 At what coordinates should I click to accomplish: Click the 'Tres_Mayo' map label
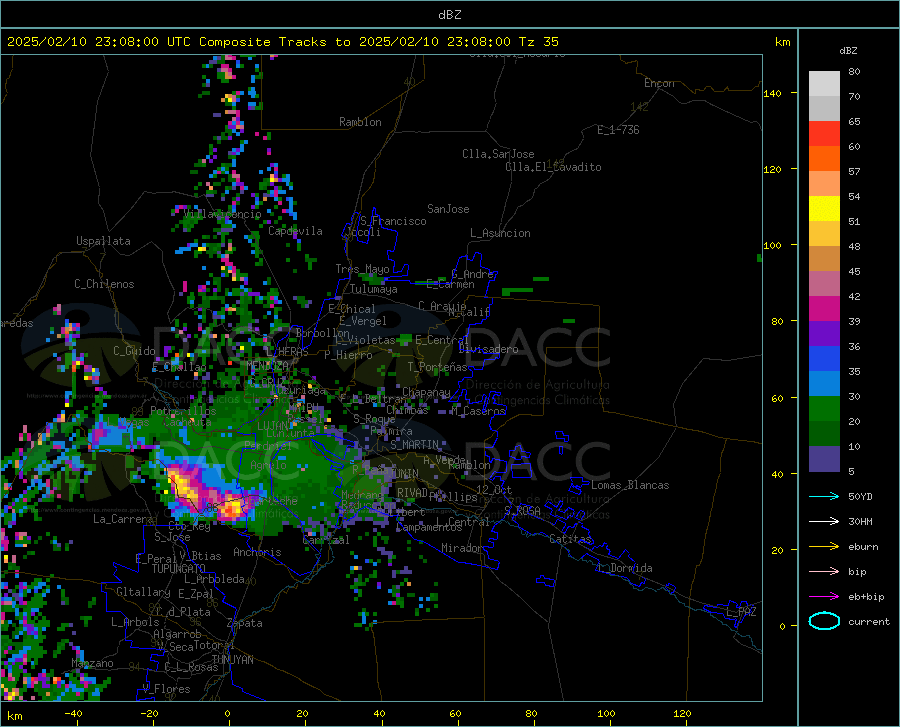[x=362, y=269]
